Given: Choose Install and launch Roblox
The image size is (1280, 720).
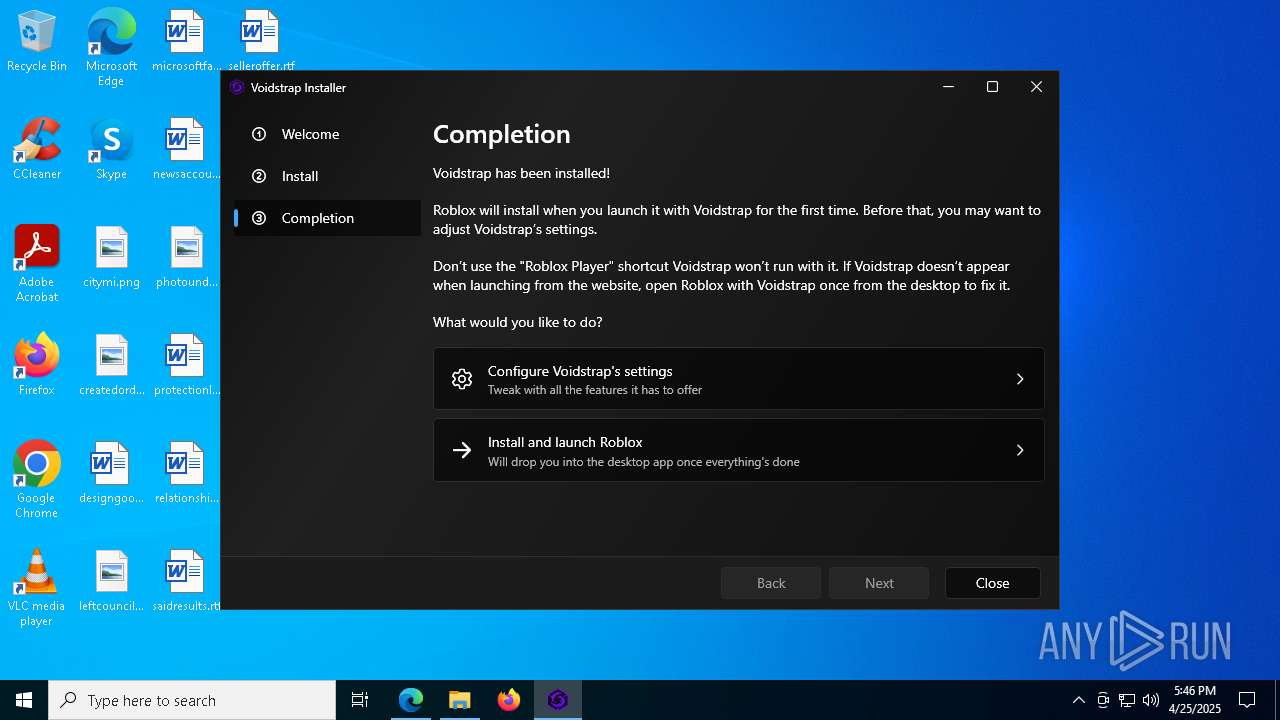Looking at the screenshot, I should click(739, 451).
